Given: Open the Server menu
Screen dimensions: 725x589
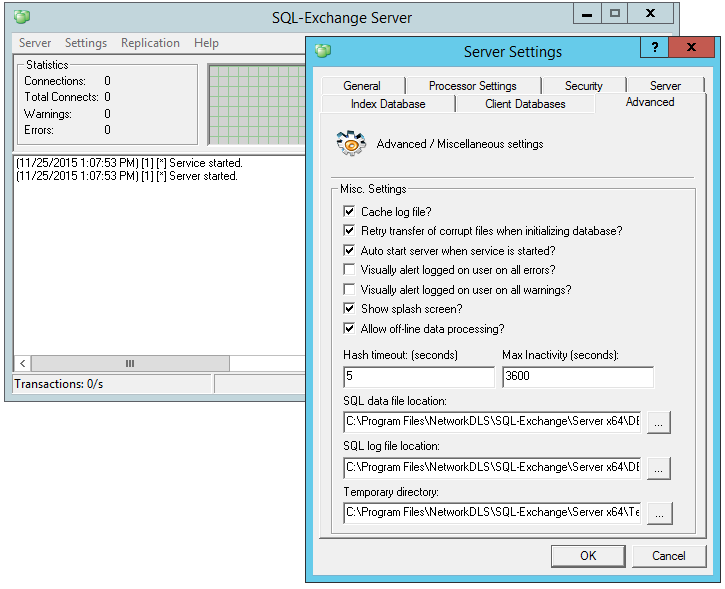Looking at the screenshot, I should pyautogui.click(x=35, y=43).
